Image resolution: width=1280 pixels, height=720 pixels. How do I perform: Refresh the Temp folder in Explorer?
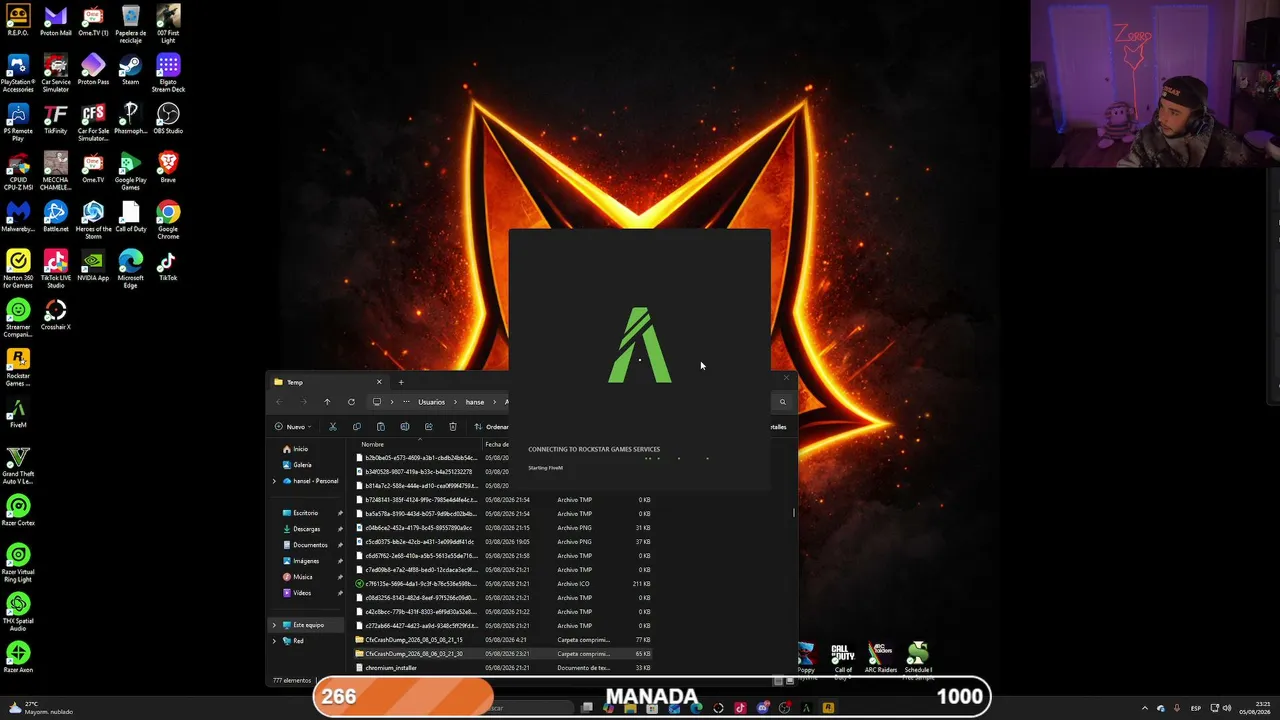point(351,402)
